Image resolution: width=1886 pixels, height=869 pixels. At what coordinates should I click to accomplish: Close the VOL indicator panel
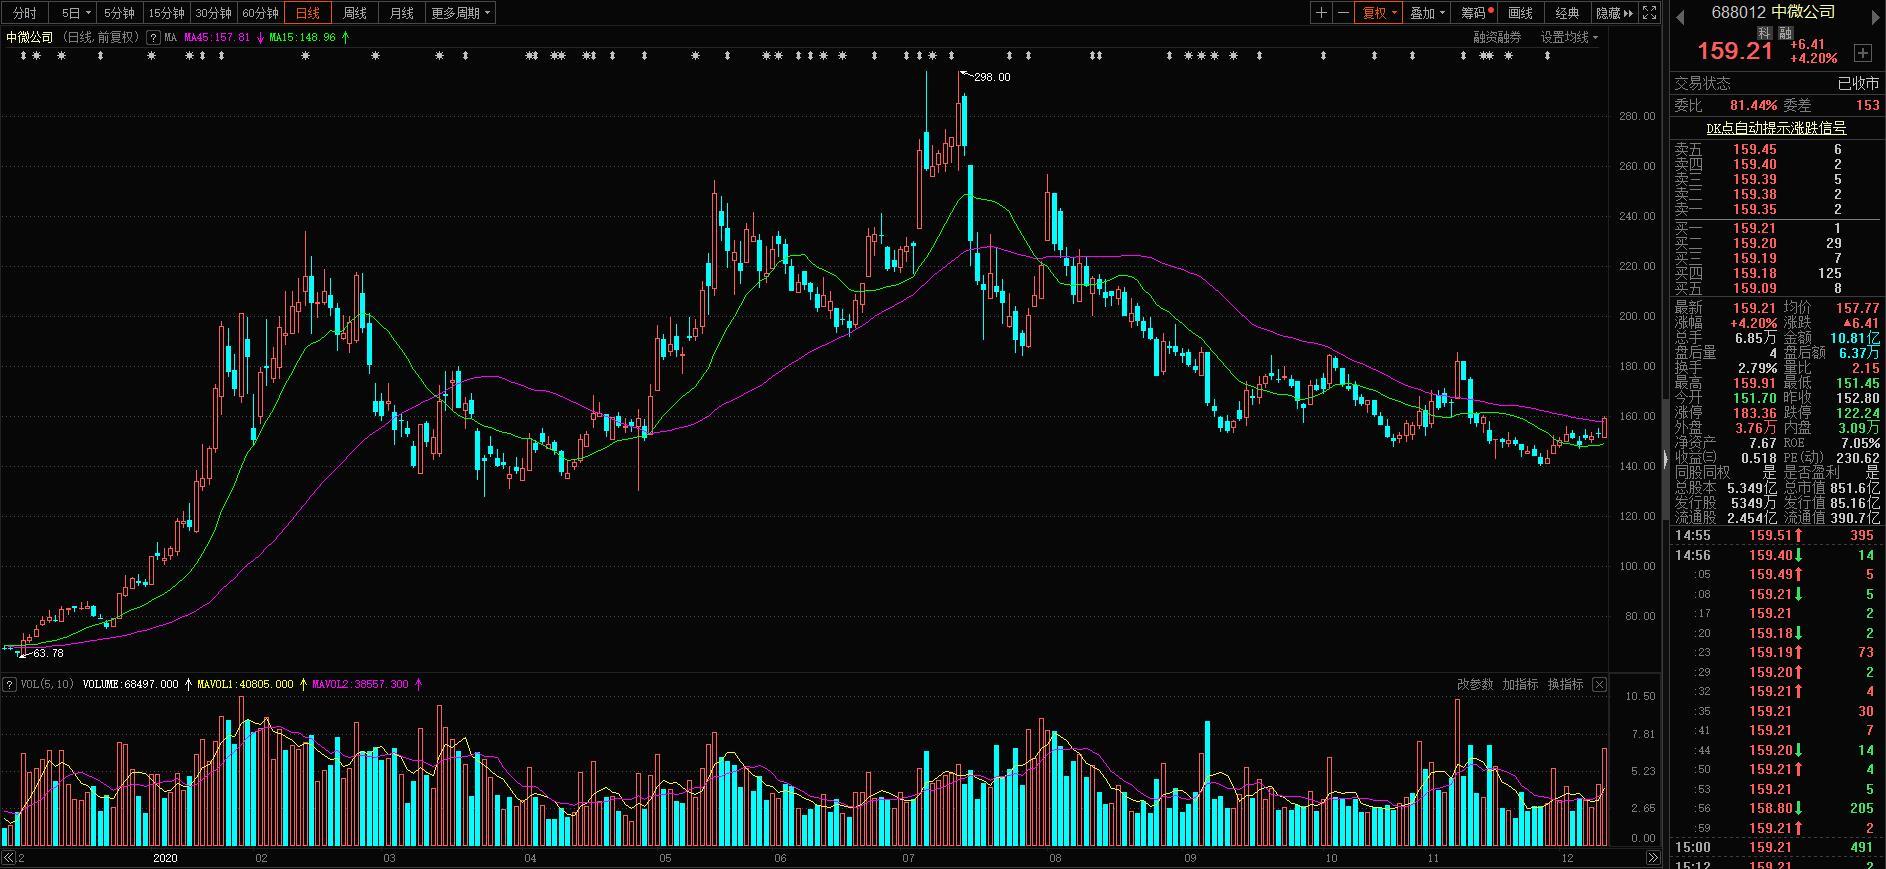1599,685
